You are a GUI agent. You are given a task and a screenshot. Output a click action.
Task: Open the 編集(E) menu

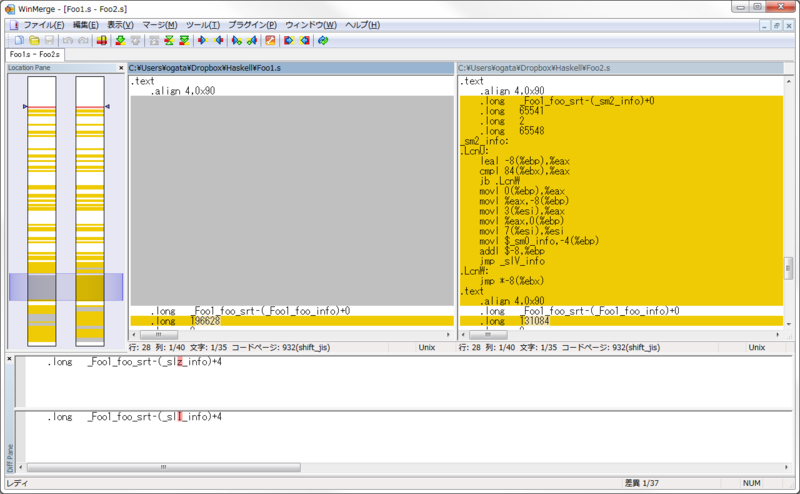(85, 25)
